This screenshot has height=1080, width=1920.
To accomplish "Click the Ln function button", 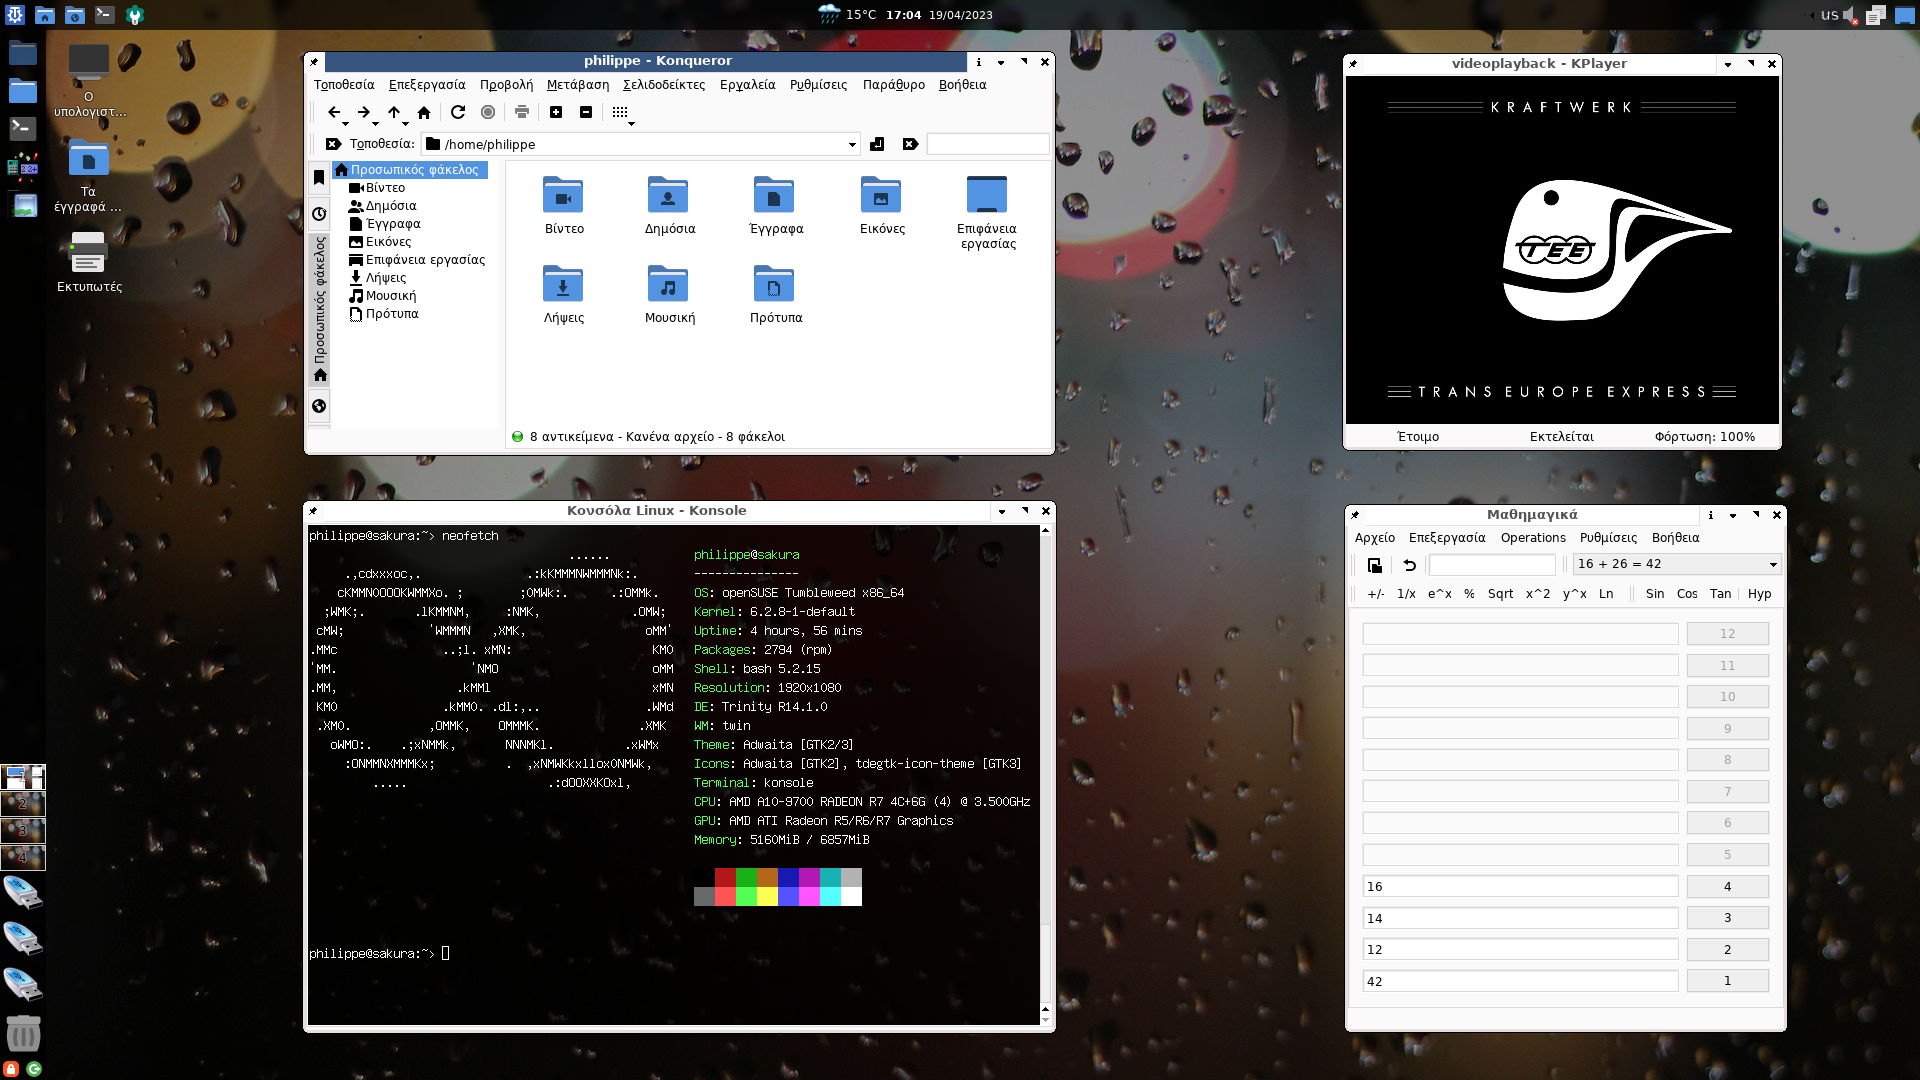I will 1606,594.
